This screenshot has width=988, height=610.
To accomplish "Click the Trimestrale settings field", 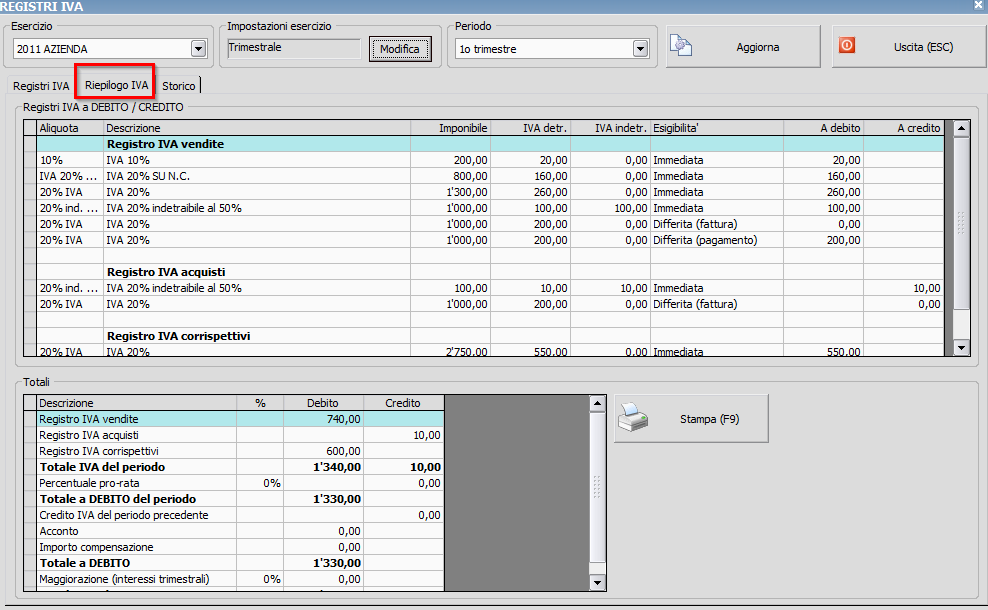I will pos(294,48).
